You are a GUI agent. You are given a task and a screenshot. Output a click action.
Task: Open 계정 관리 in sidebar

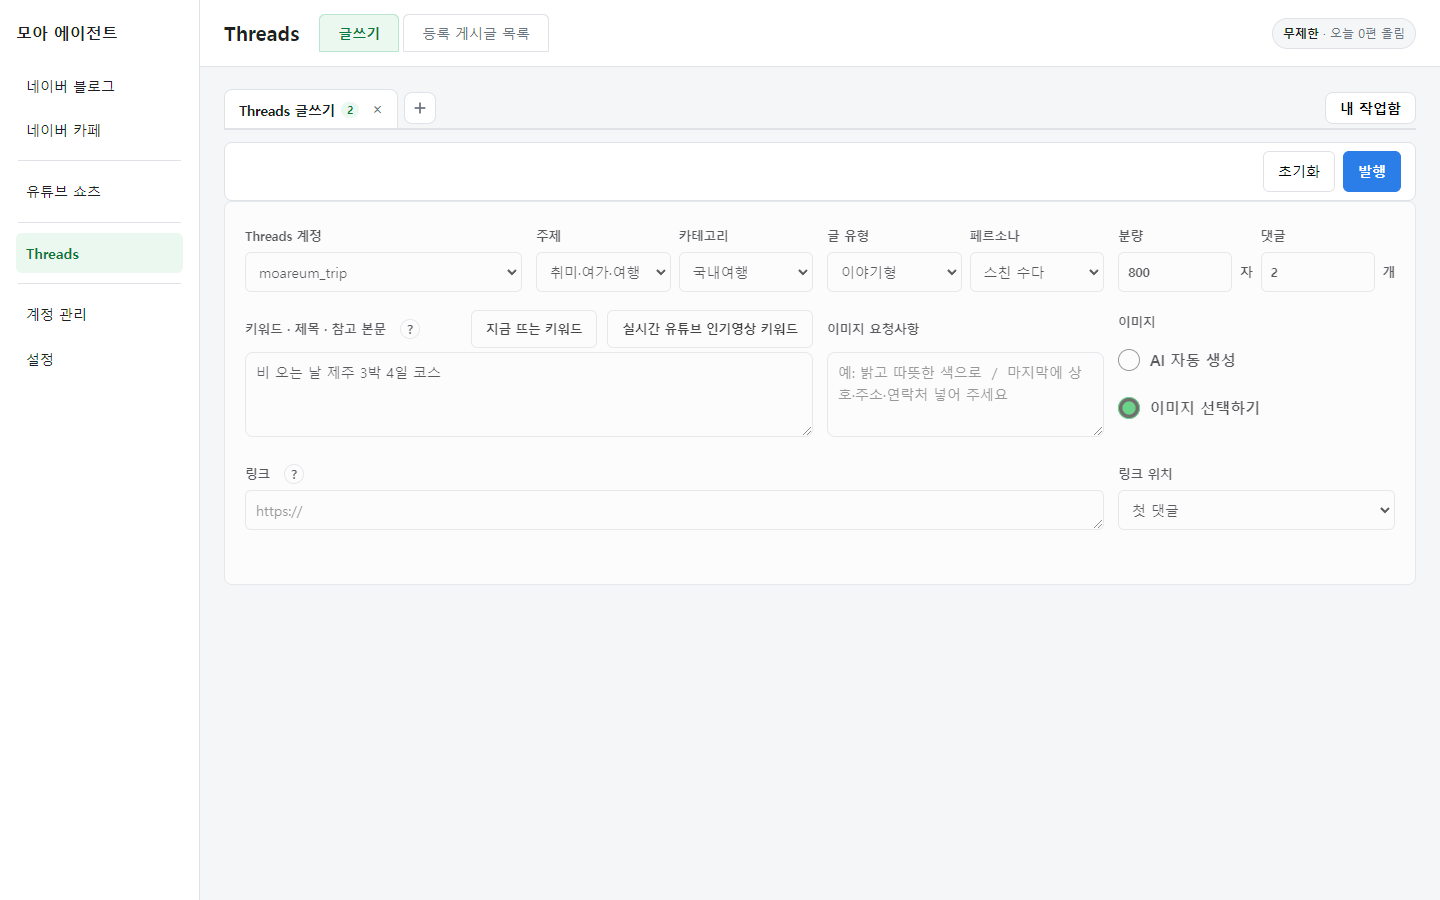point(99,314)
